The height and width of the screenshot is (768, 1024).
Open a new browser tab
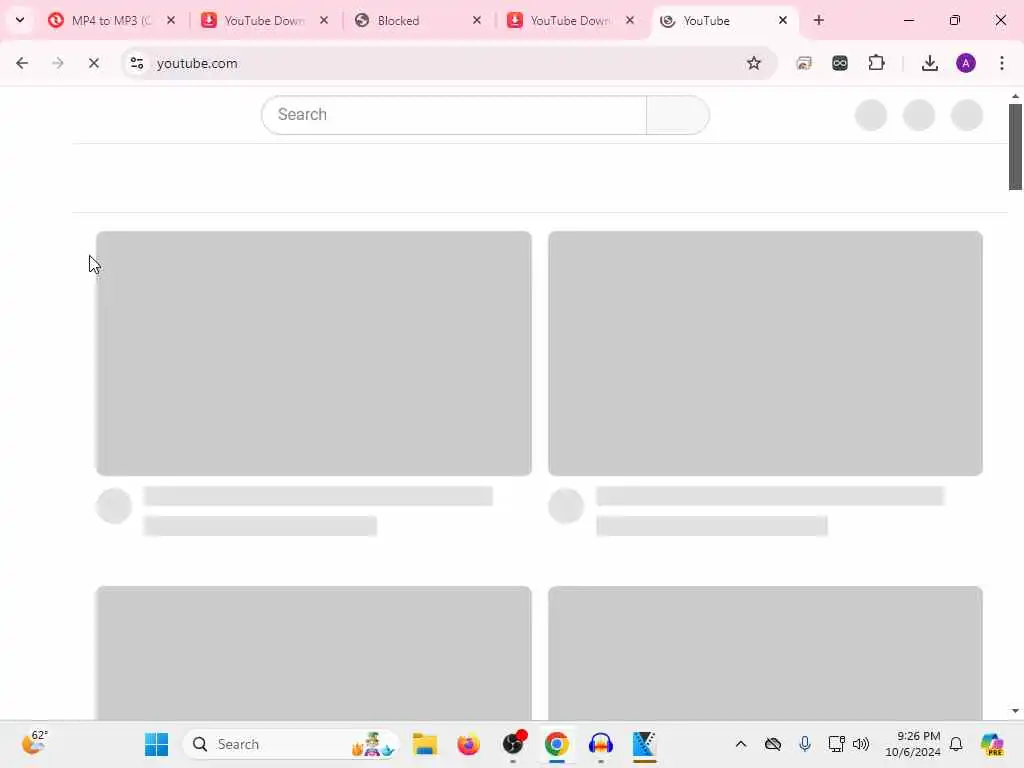(x=818, y=20)
